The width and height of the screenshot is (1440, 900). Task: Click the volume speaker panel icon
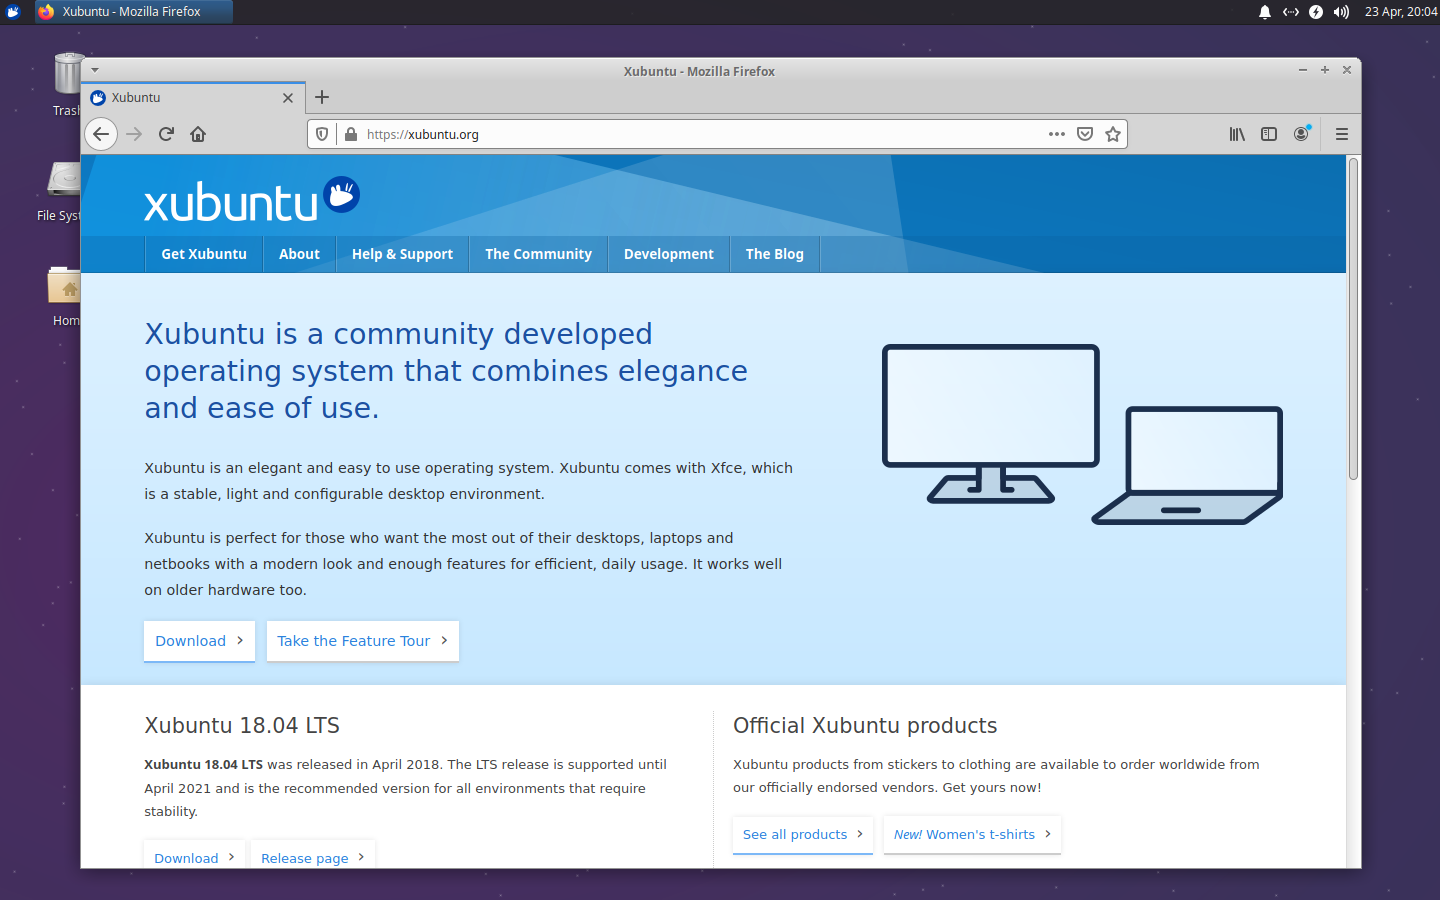1341,12
